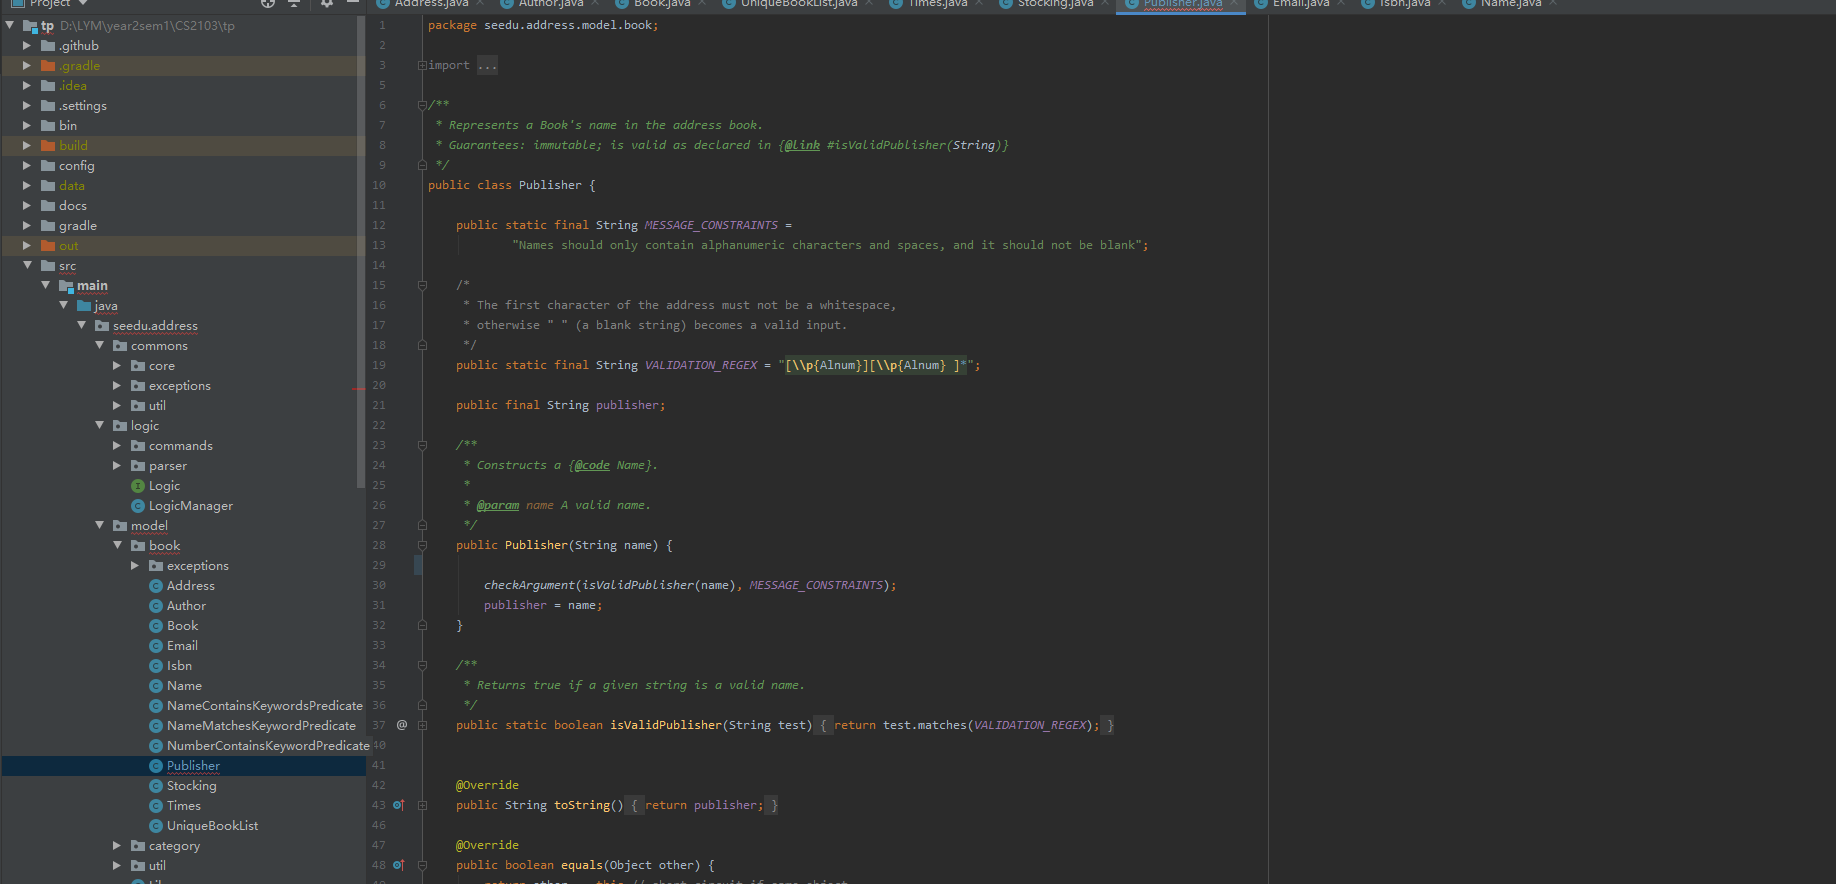
Task: Collapse the logic package
Action: point(99,426)
